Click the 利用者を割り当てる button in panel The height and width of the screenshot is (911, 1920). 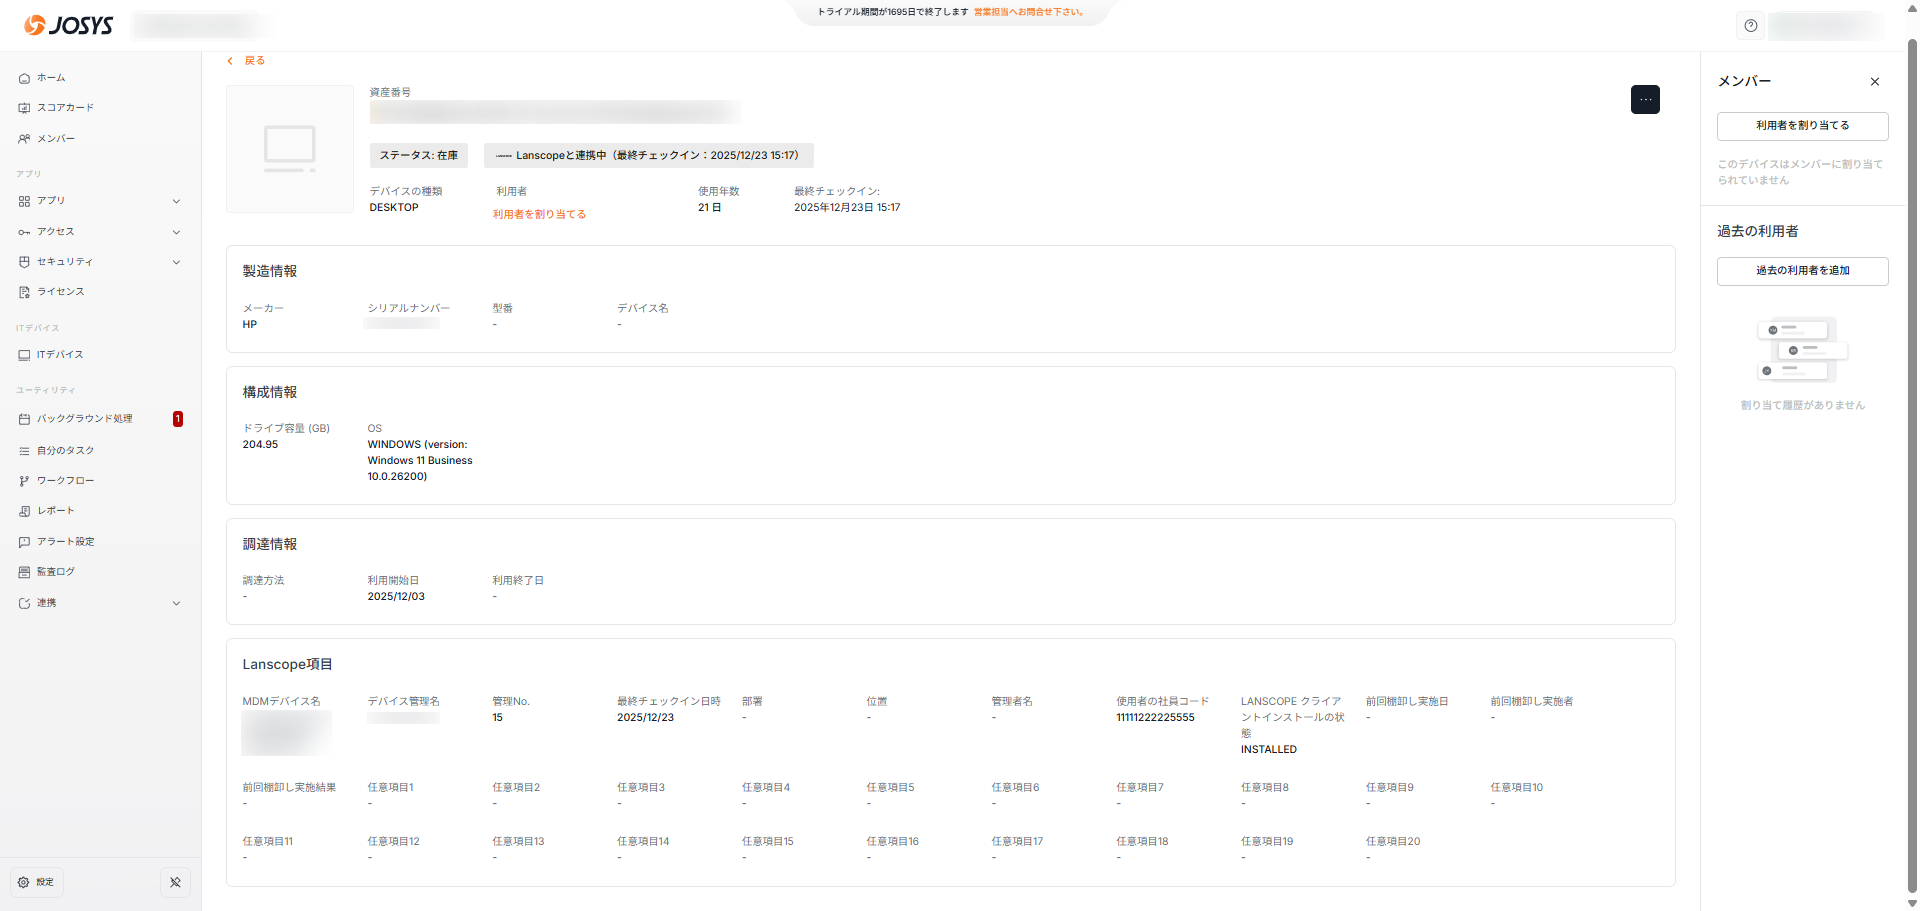[x=1802, y=126]
